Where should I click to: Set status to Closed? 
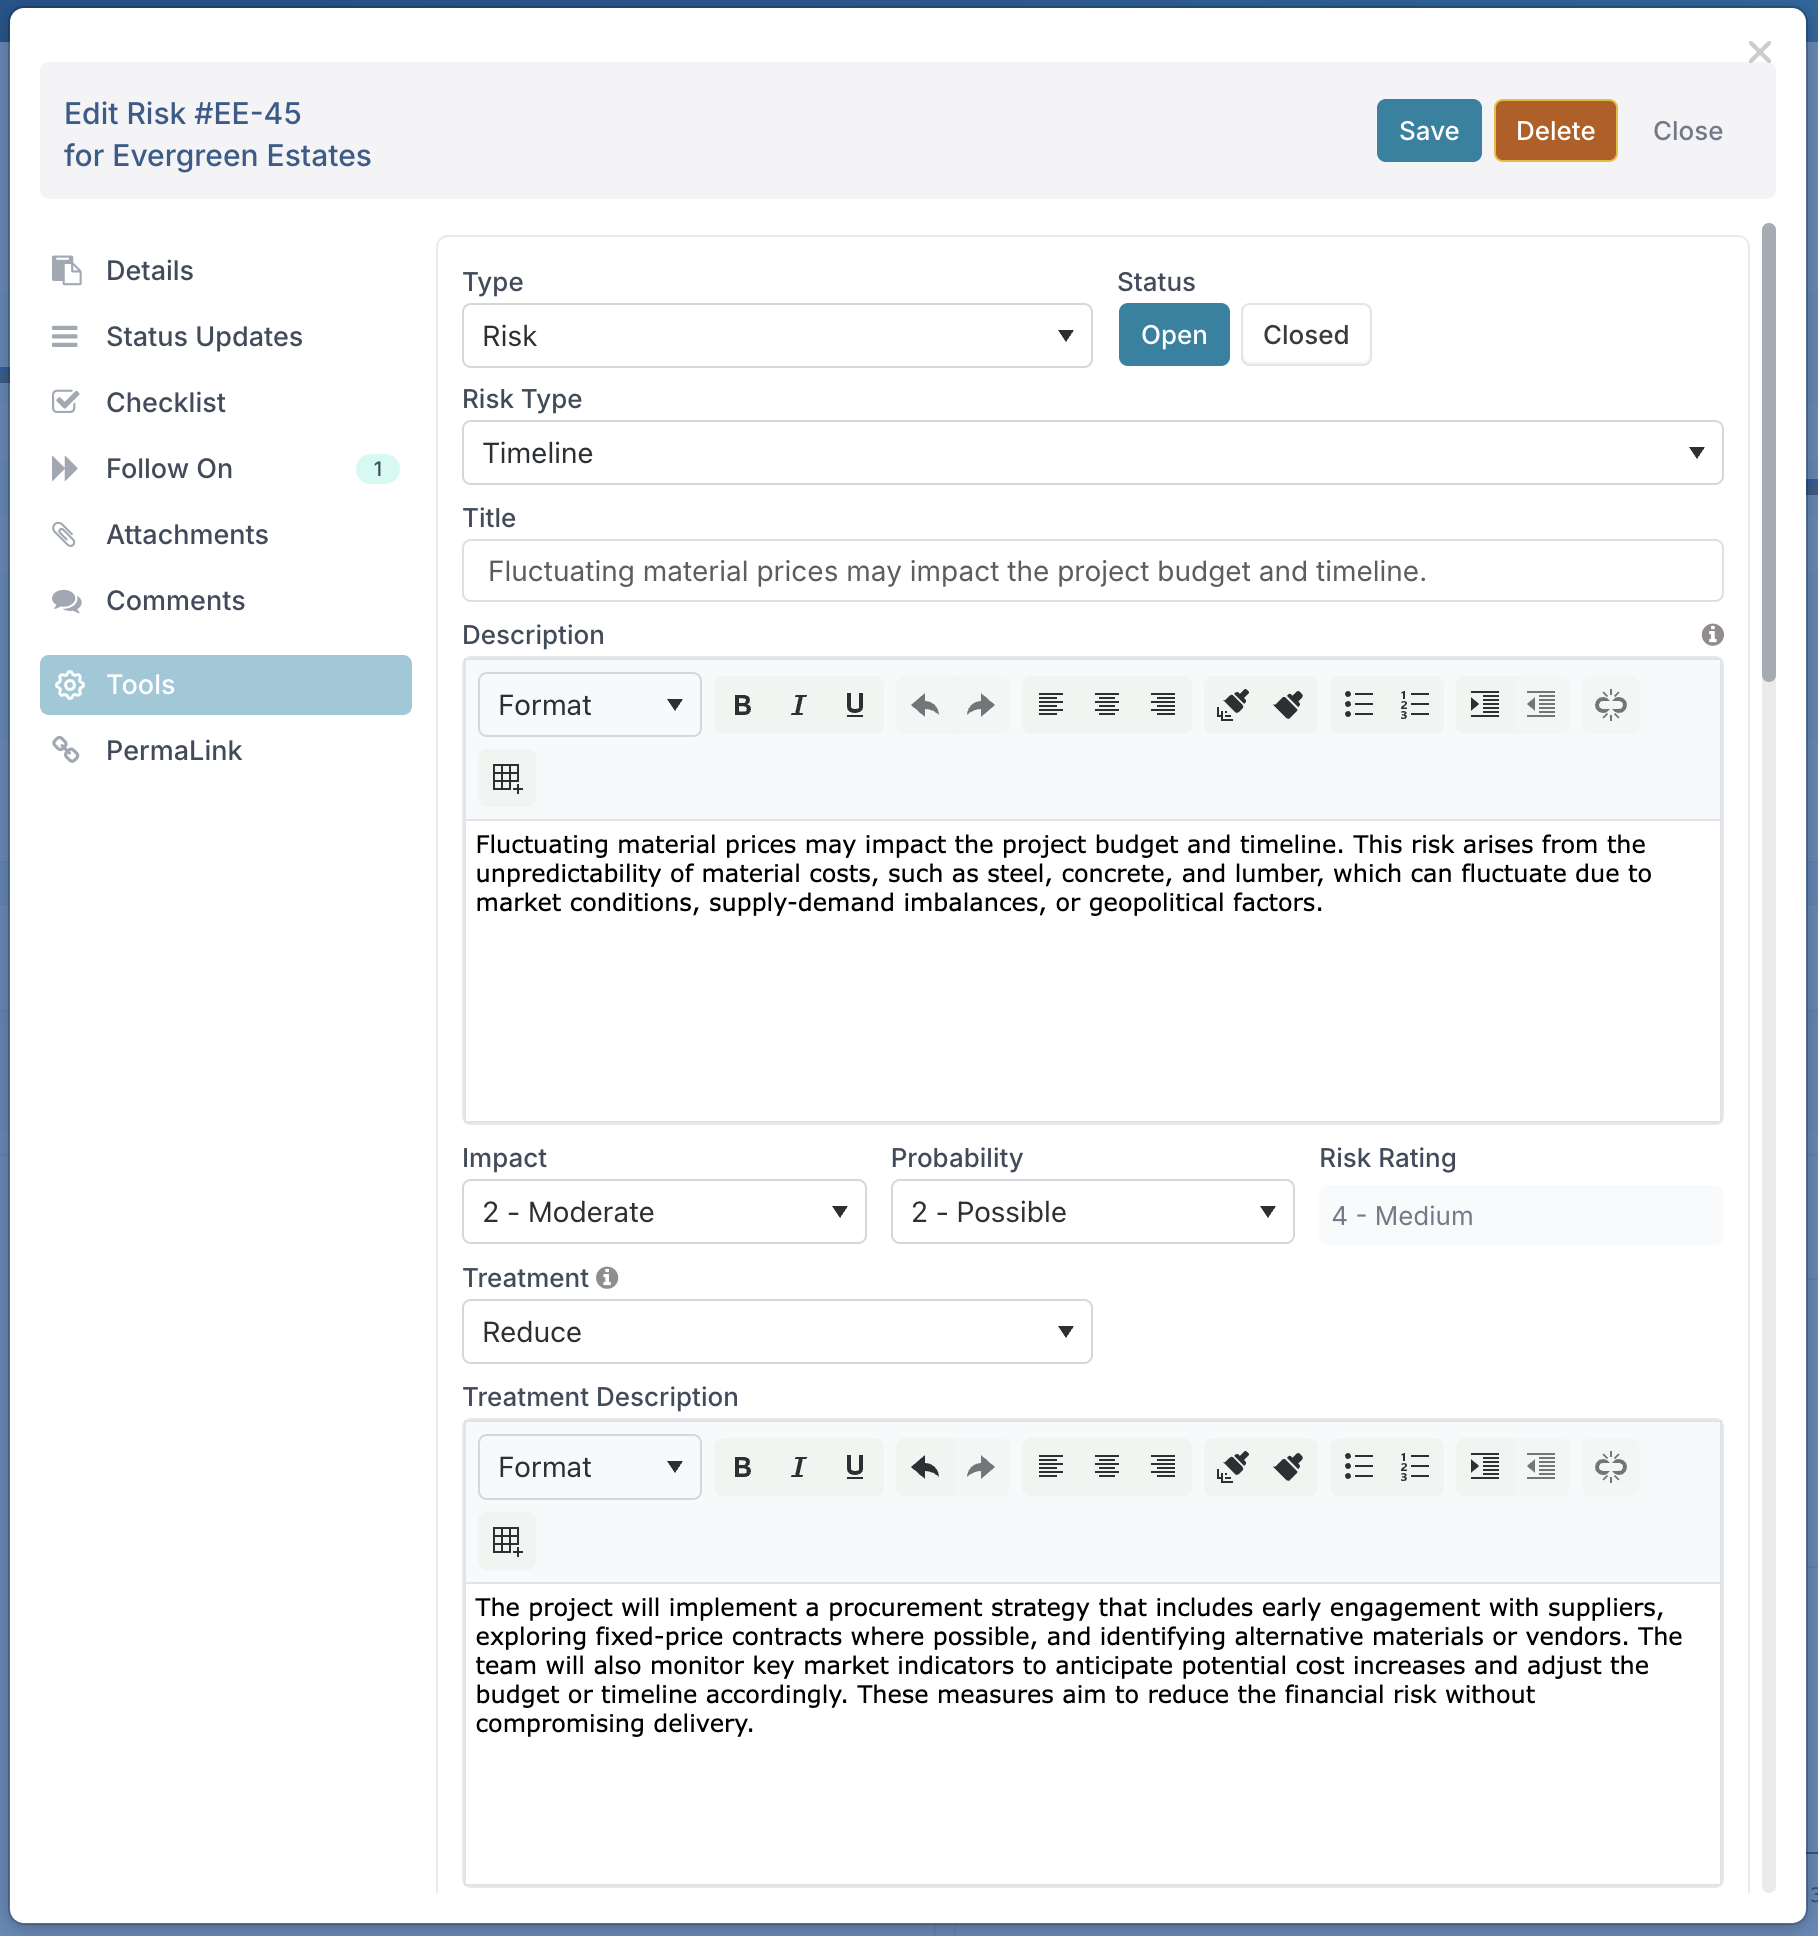pos(1306,335)
